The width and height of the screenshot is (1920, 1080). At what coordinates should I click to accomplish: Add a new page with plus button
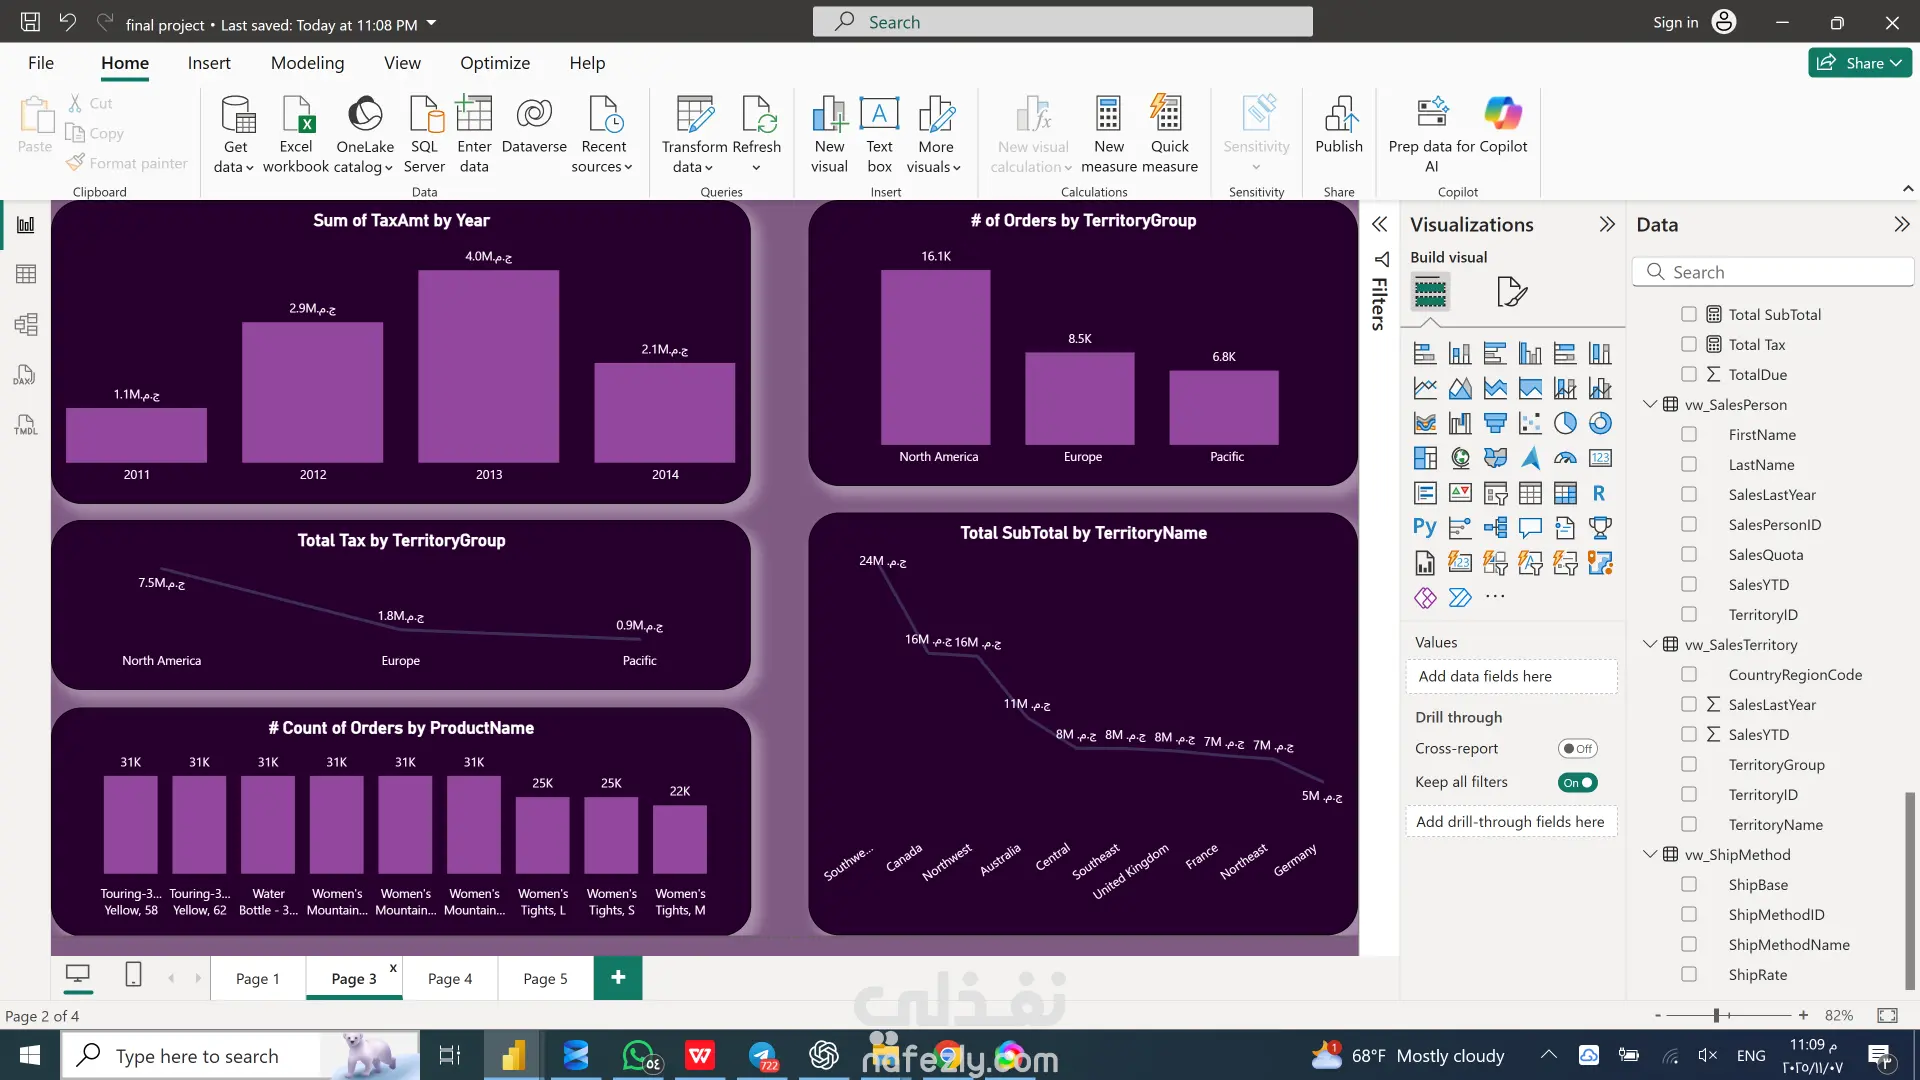(x=618, y=978)
